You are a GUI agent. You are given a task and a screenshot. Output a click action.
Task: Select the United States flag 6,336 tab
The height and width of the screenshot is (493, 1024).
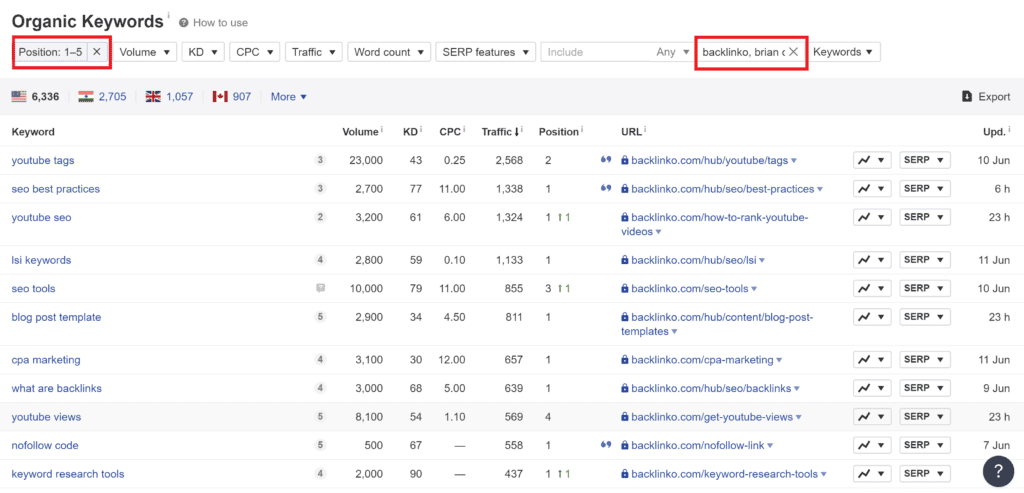click(x=35, y=97)
